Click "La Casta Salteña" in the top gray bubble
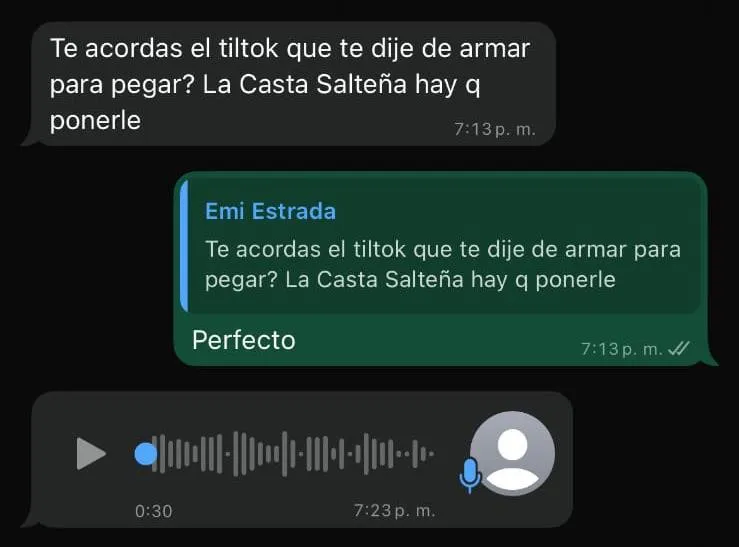This screenshot has height=547, width=739. pos(305,84)
